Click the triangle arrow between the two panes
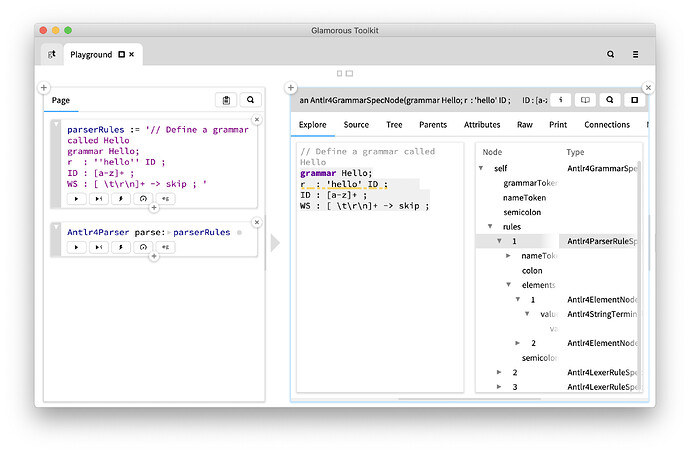Viewport: 690px width, 453px height. pyautogui.click(x=275, y=243)
